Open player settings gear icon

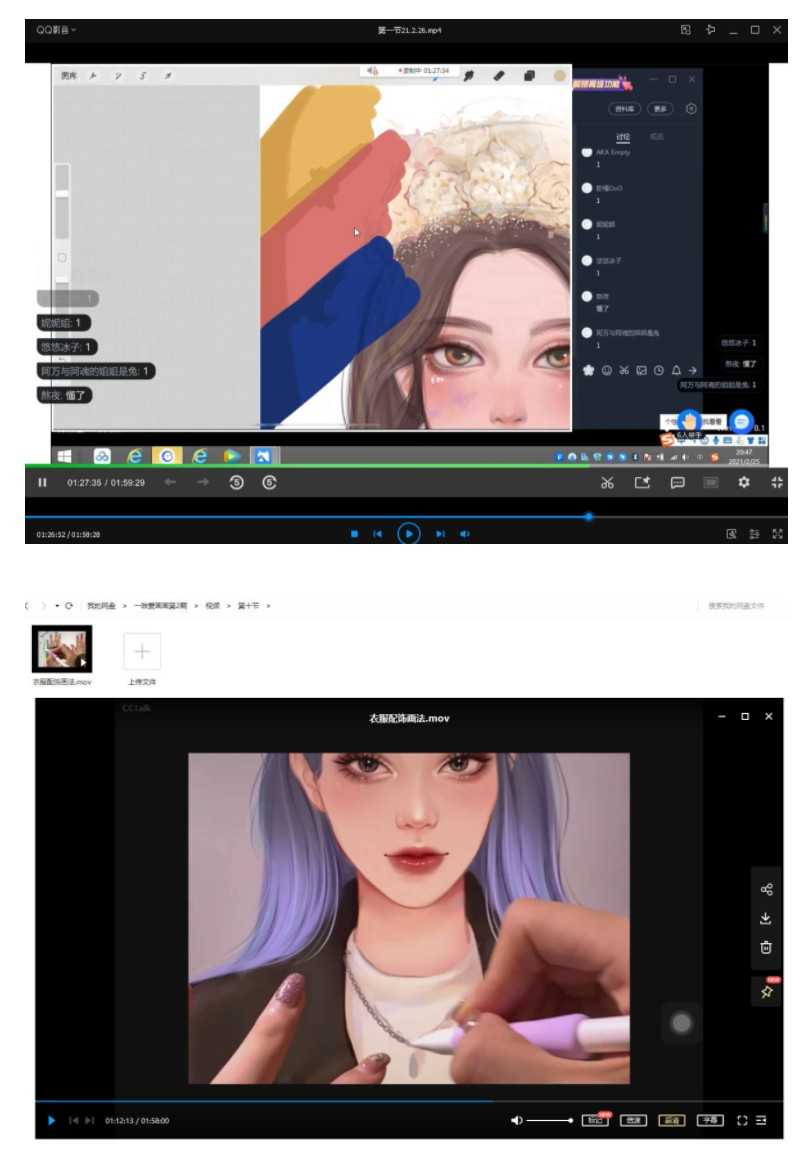click(743, 482)
